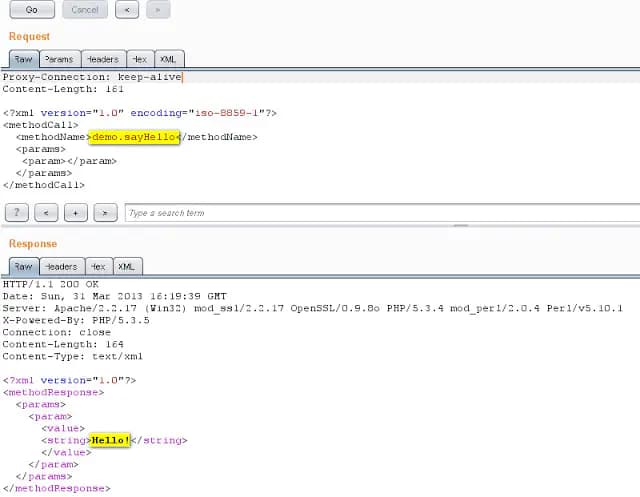
Task: Go to previous request in history arrow
Action: tap(127, 10)
